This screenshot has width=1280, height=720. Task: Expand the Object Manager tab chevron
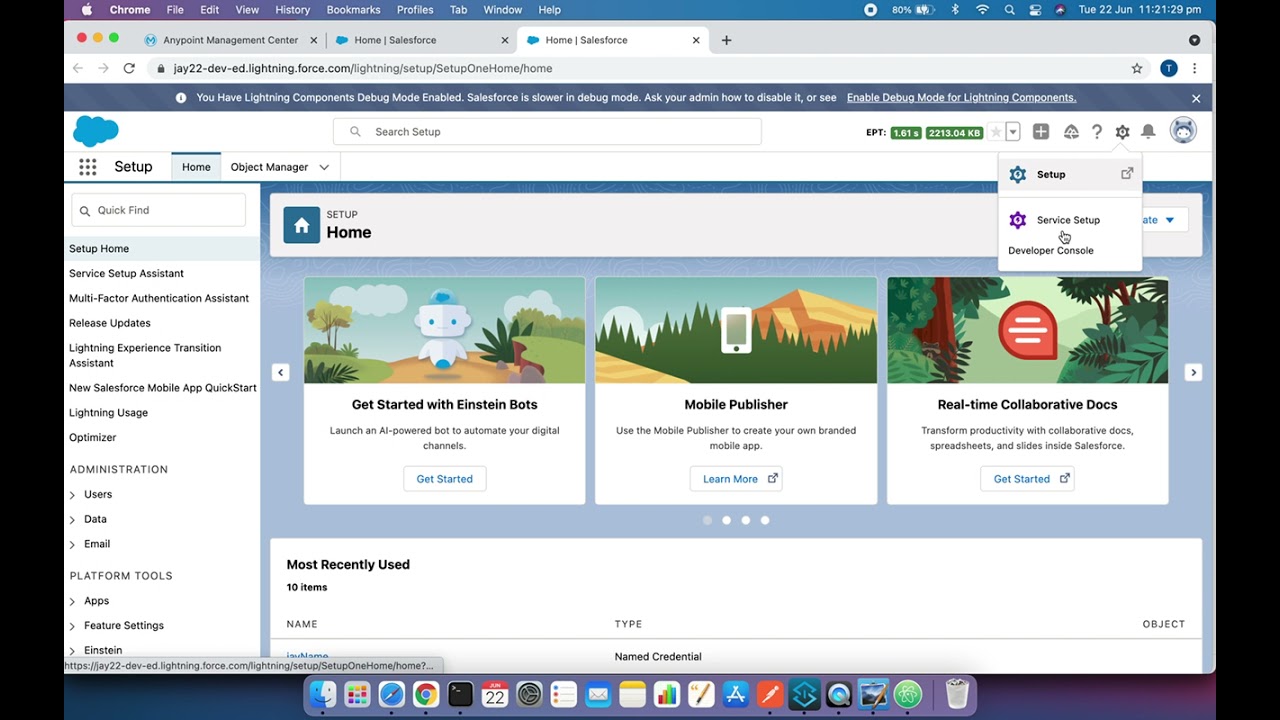pyautogui.click(x=324, y=167)
